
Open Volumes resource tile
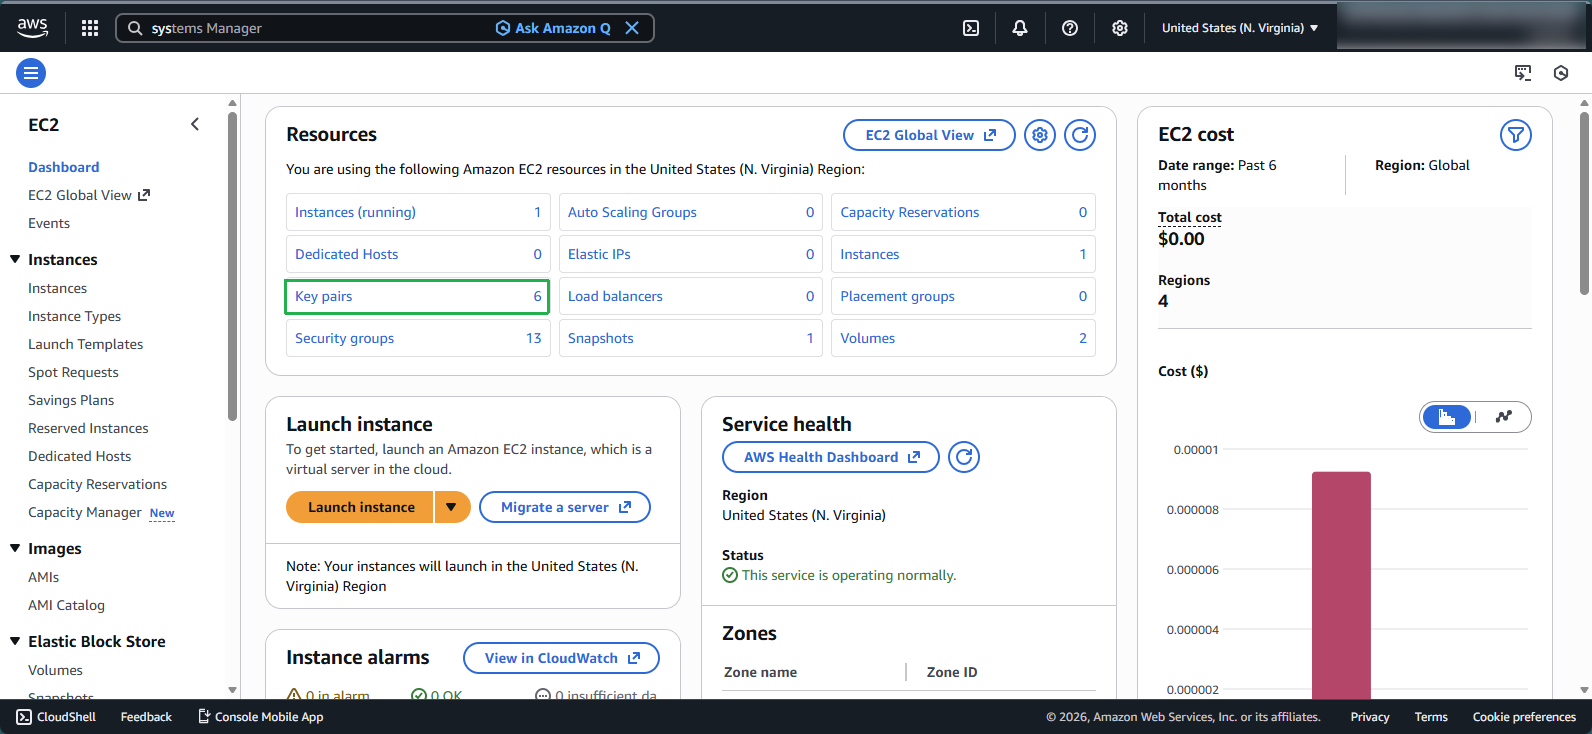pos(963,338)
